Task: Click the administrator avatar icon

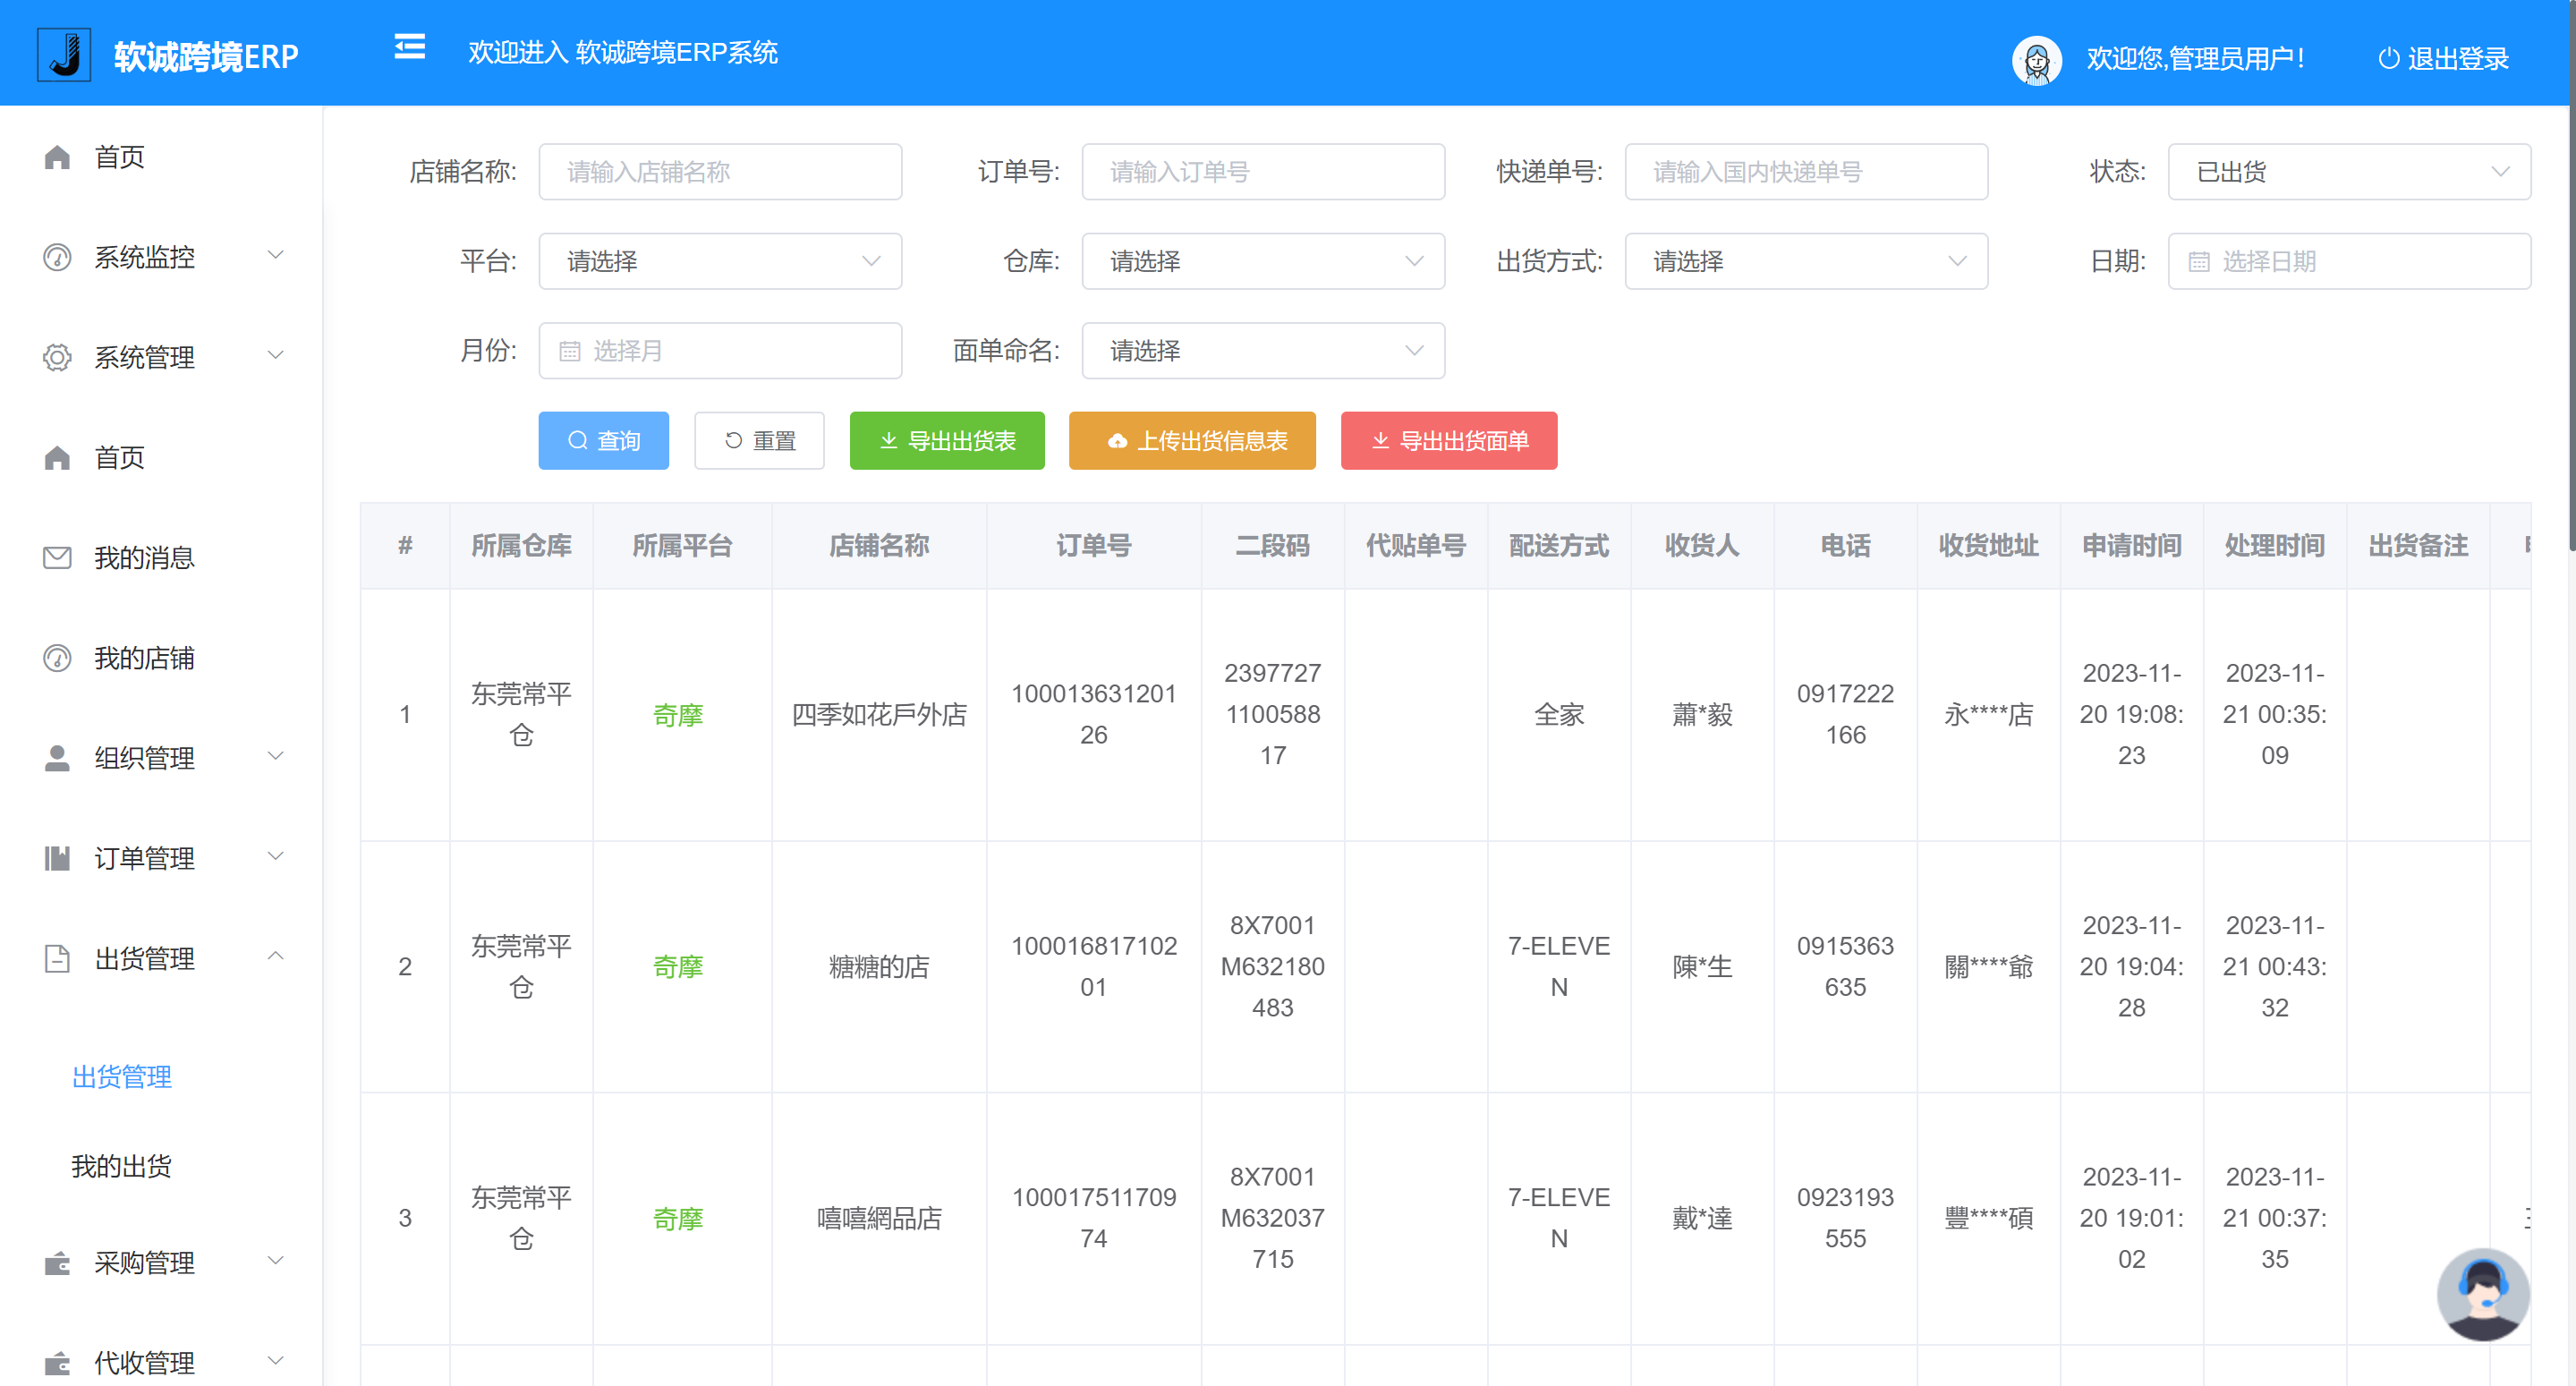Action: pos(2036,59)
